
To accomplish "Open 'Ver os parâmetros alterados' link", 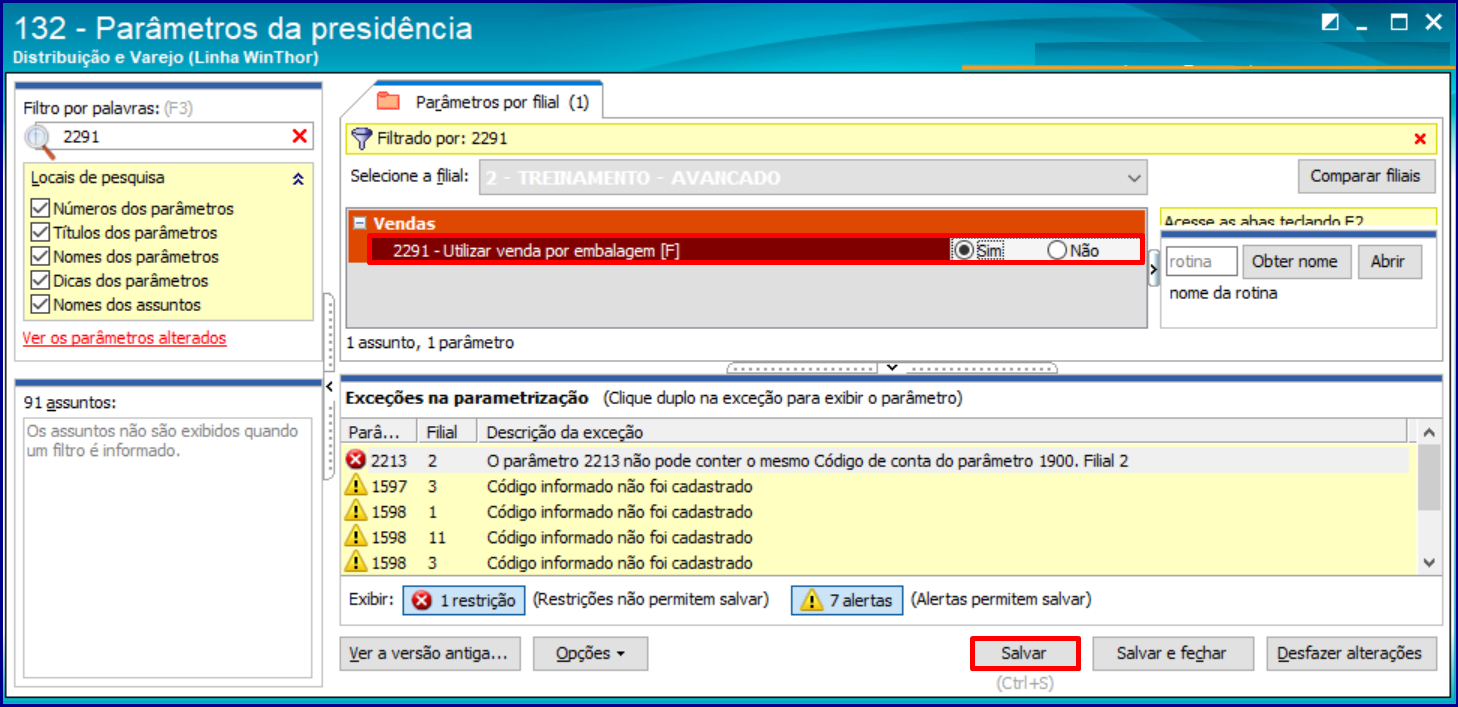I will [x=125, y=338].
